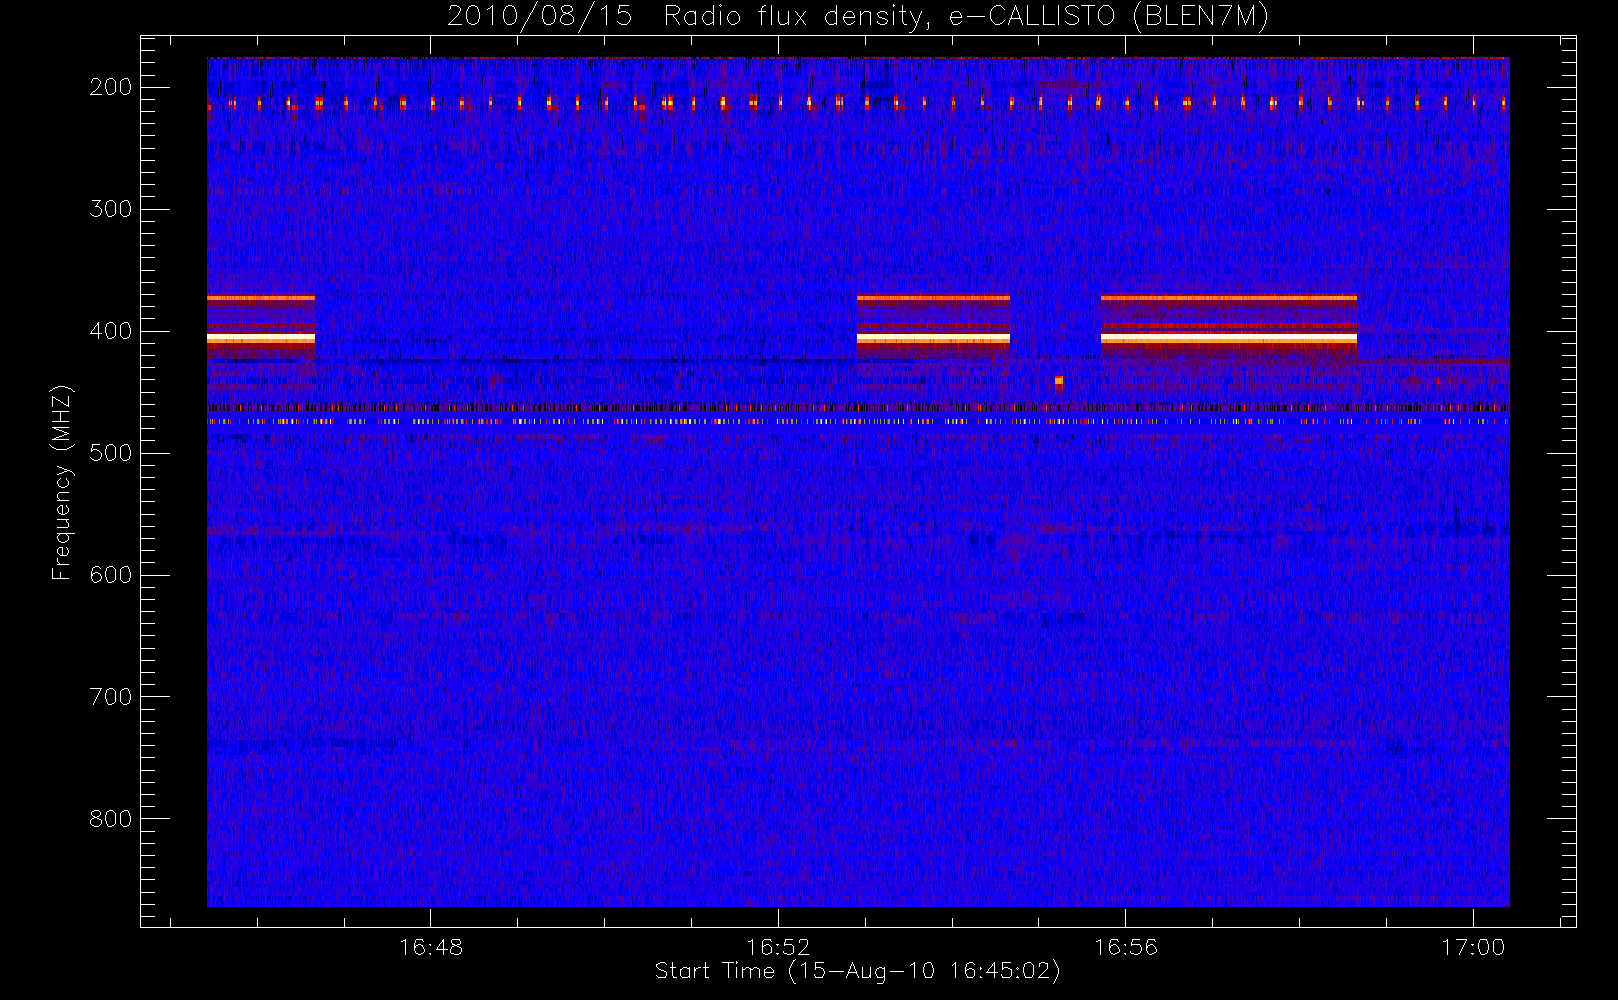Click the small orange burst below 400 MHz near 16:55

1059,381
